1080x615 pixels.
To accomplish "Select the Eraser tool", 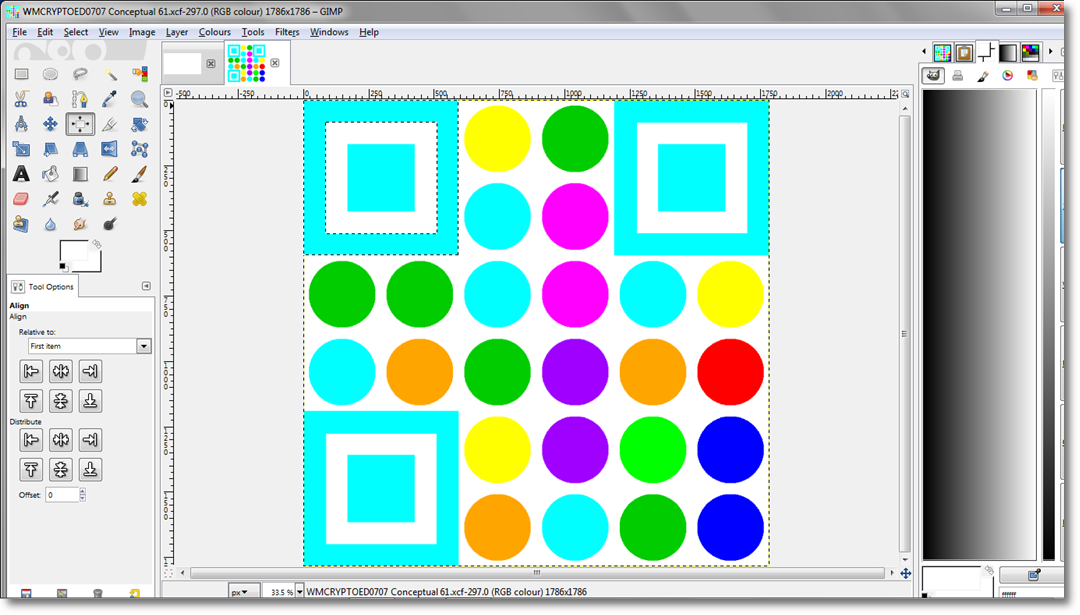I will pos(21,199).
